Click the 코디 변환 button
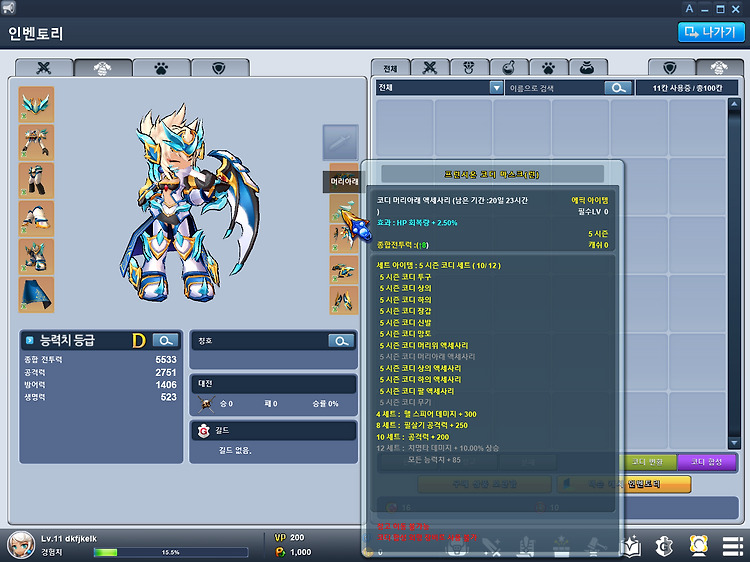750x562 pixels. [x=647, y=462]
